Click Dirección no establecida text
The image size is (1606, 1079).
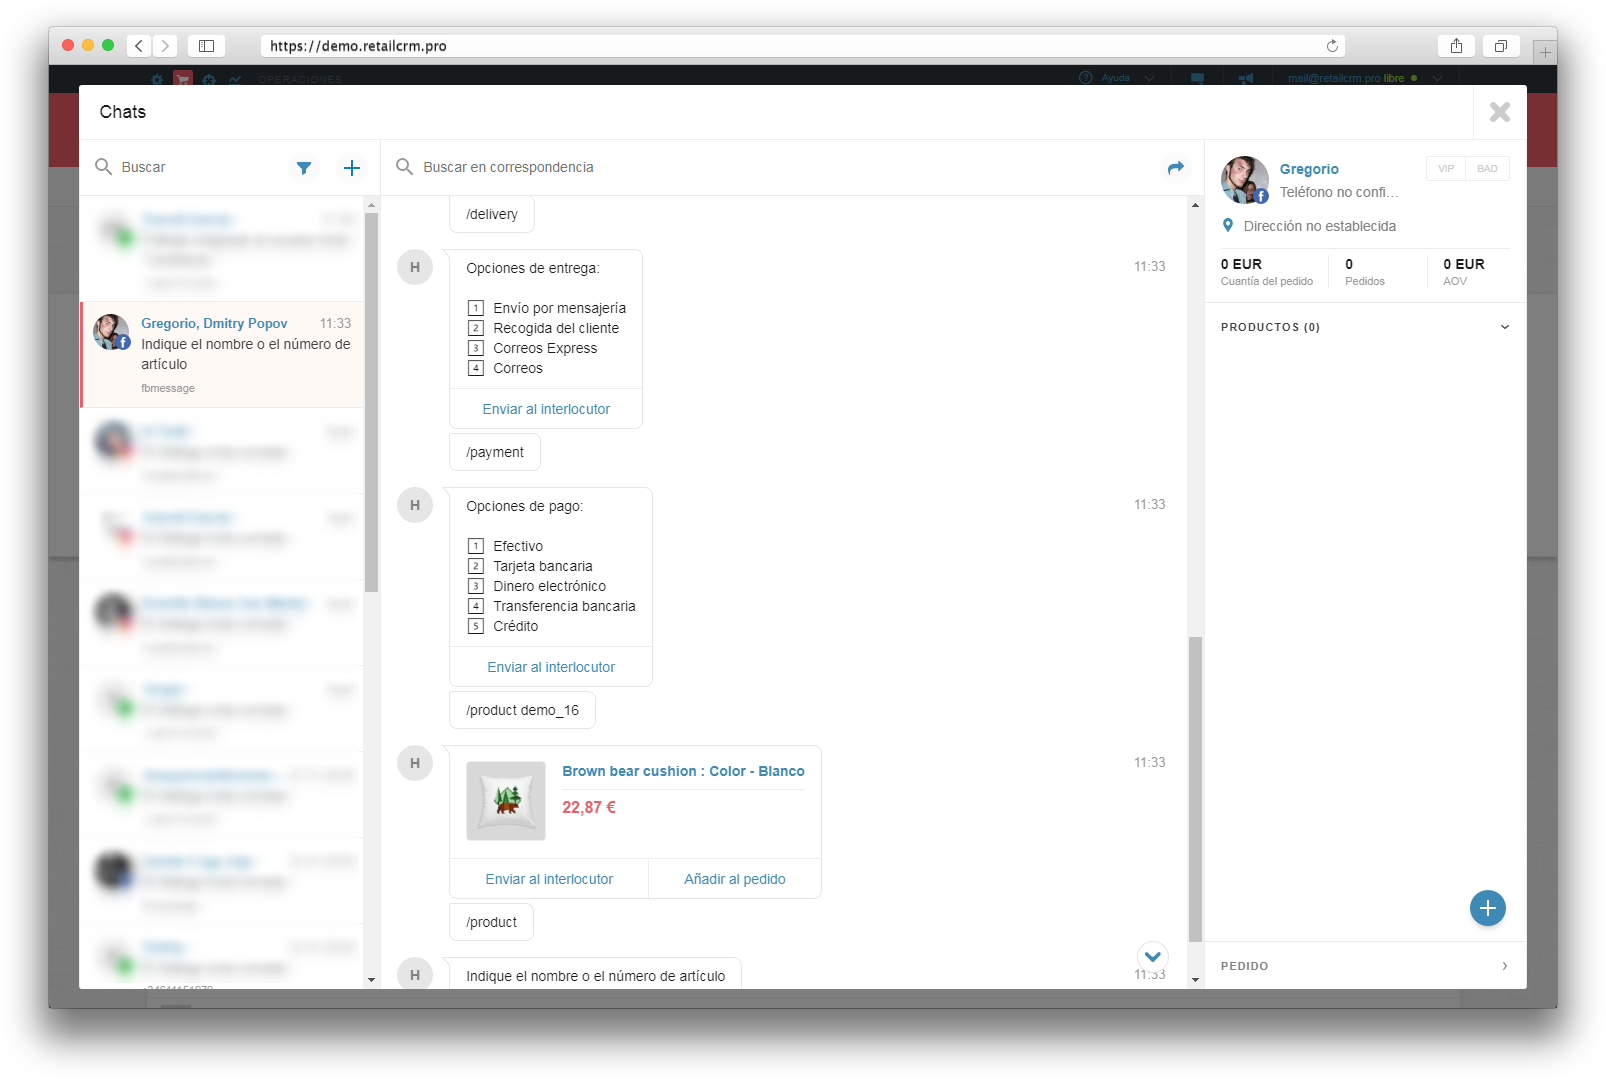pos(1320,226)
